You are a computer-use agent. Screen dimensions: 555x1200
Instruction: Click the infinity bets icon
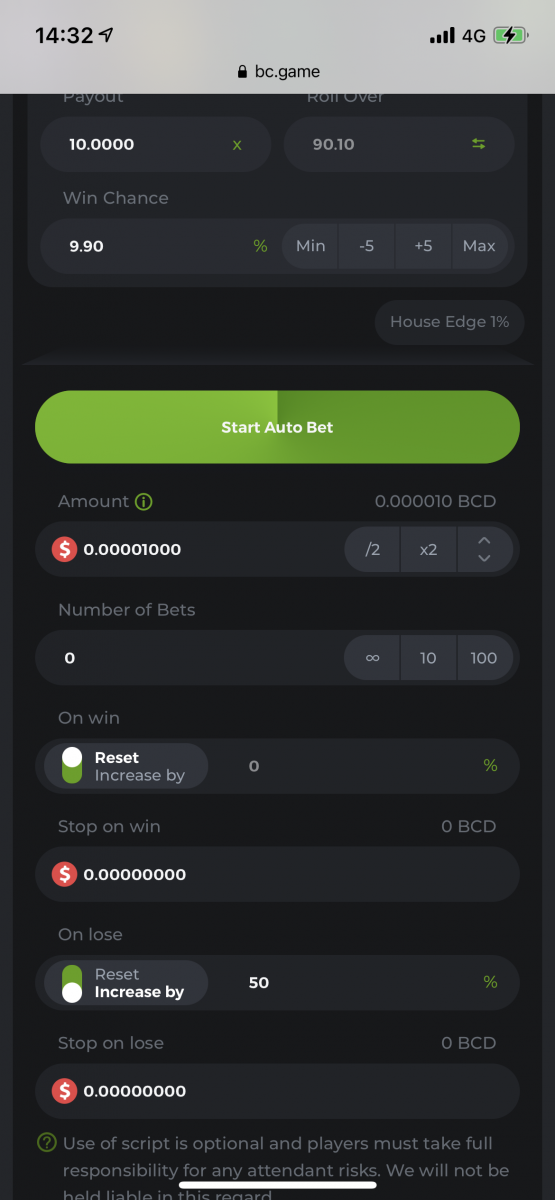[372, 658]
